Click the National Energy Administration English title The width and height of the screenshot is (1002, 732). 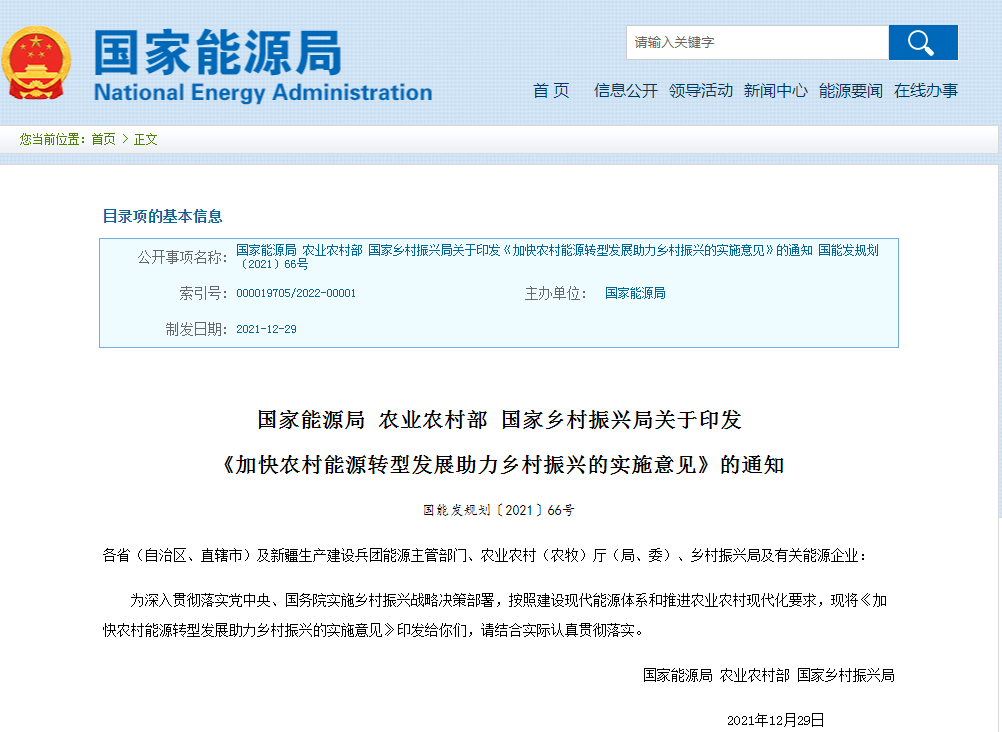point(263,93)
